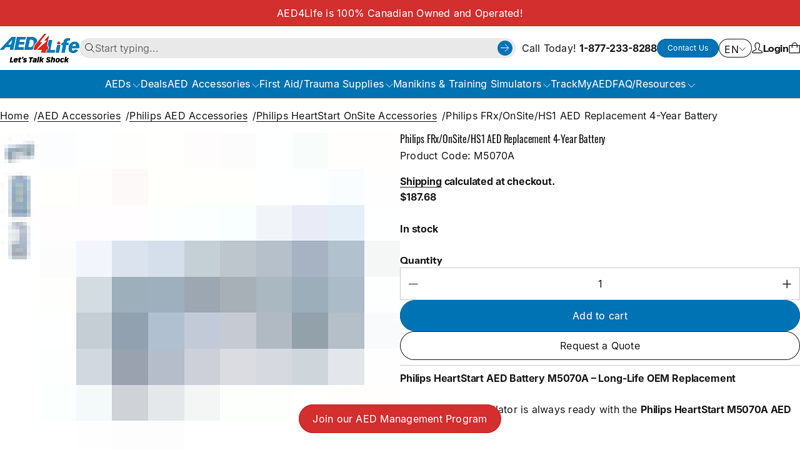800x450 pixels.
Task: Click the In stock status text
Action: 419,229
